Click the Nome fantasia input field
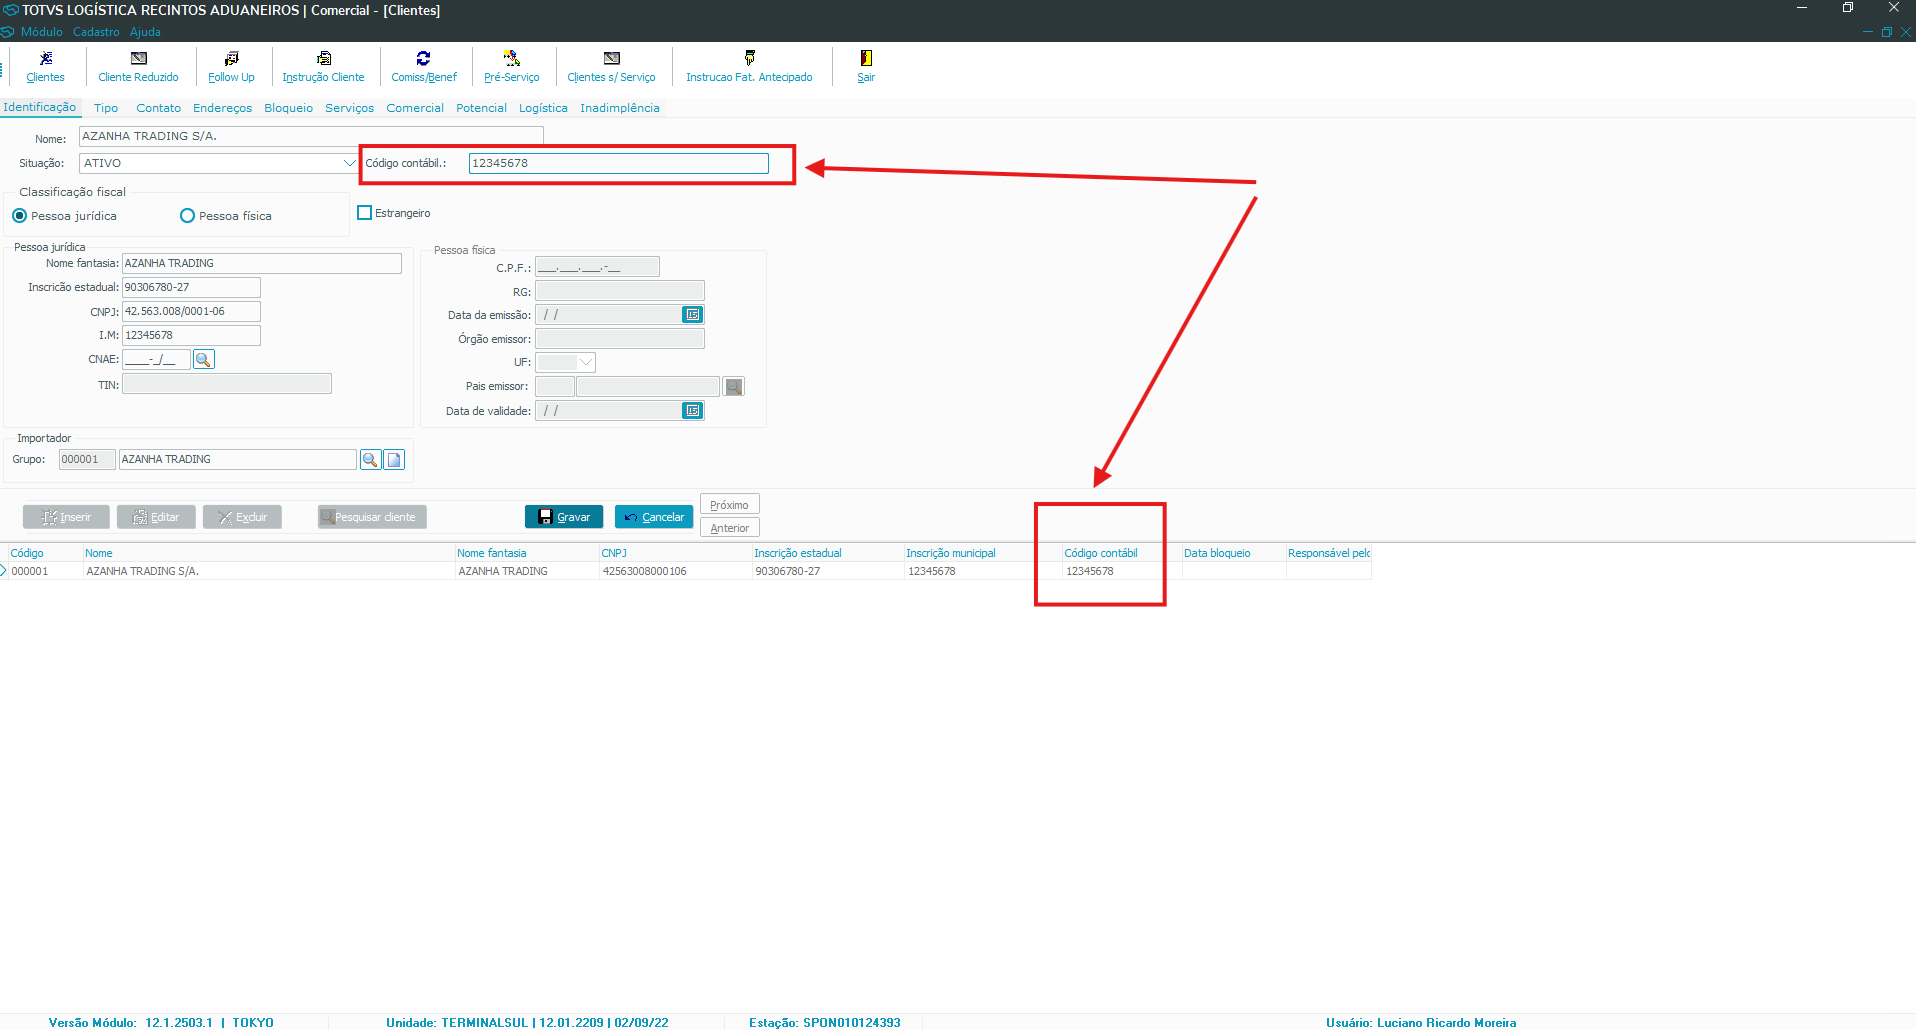This screenshot has height=1030, width=1916. click(x=262, y=263)
